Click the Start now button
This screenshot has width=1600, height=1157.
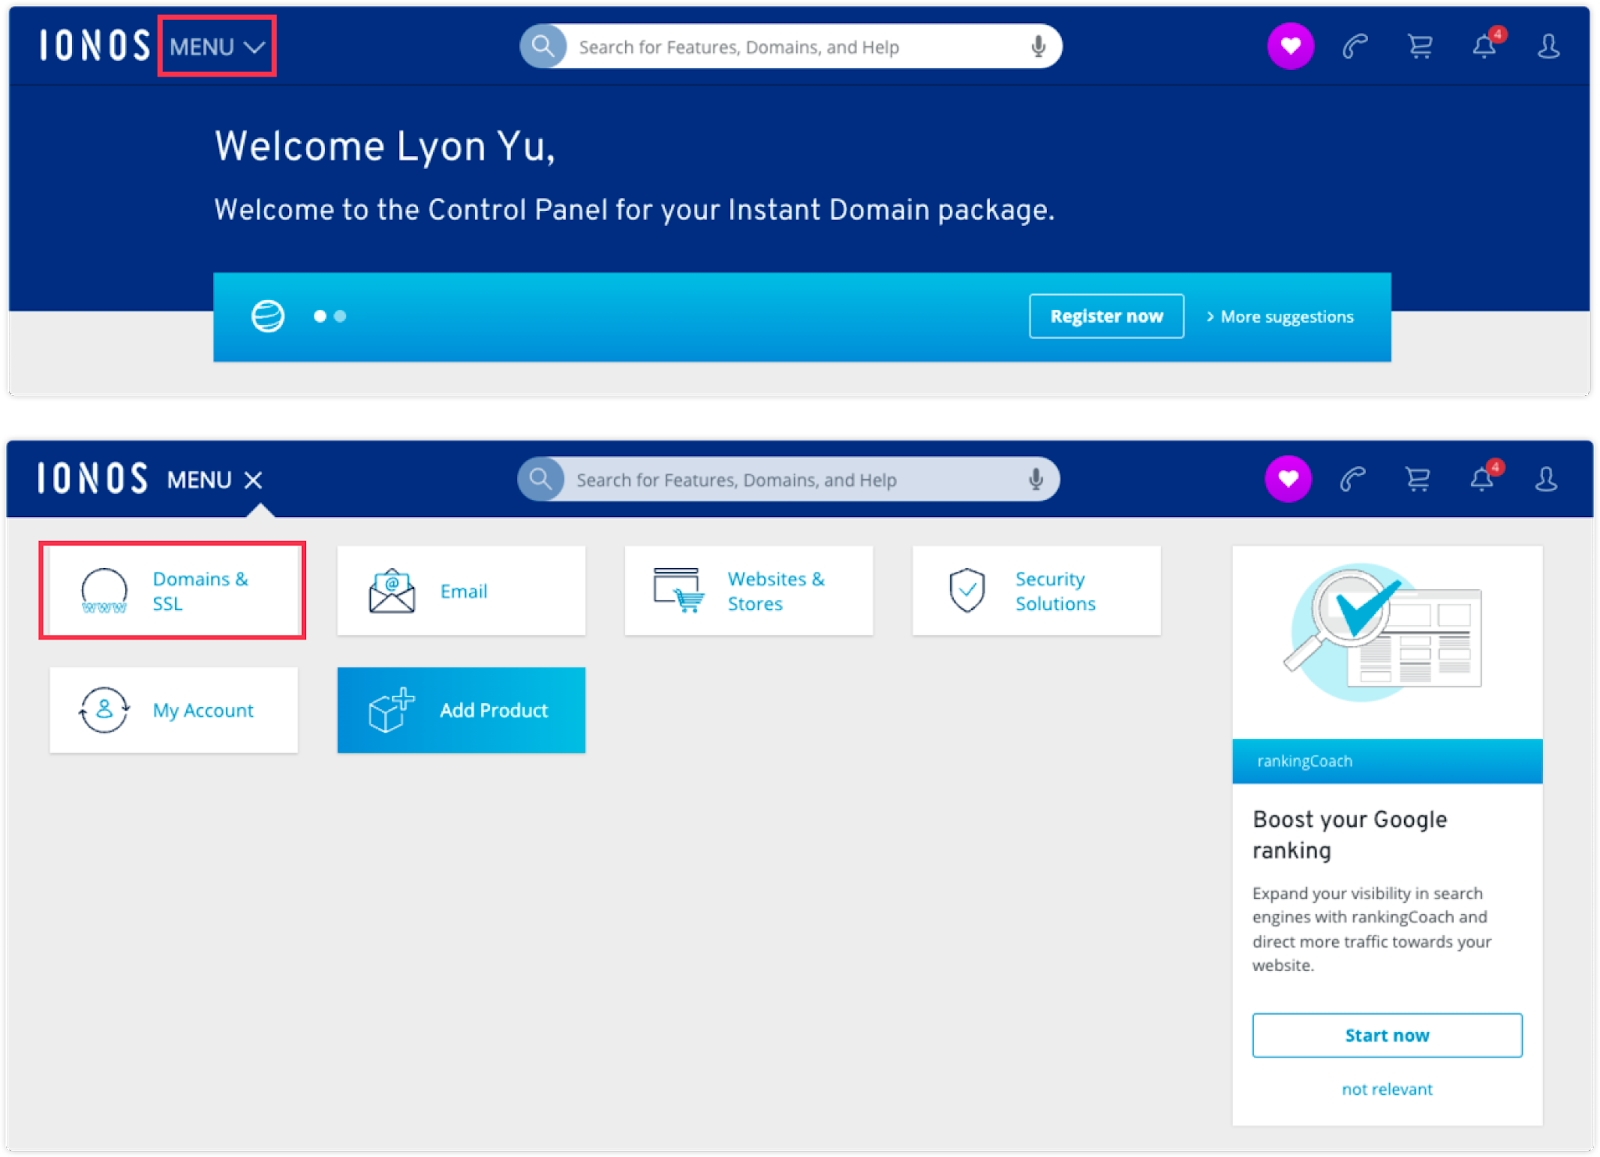(1387, 1035)
